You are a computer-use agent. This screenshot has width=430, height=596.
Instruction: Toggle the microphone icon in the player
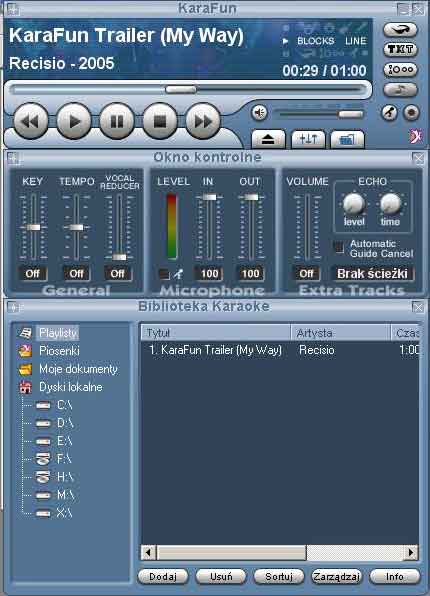(x=389, y=113)
